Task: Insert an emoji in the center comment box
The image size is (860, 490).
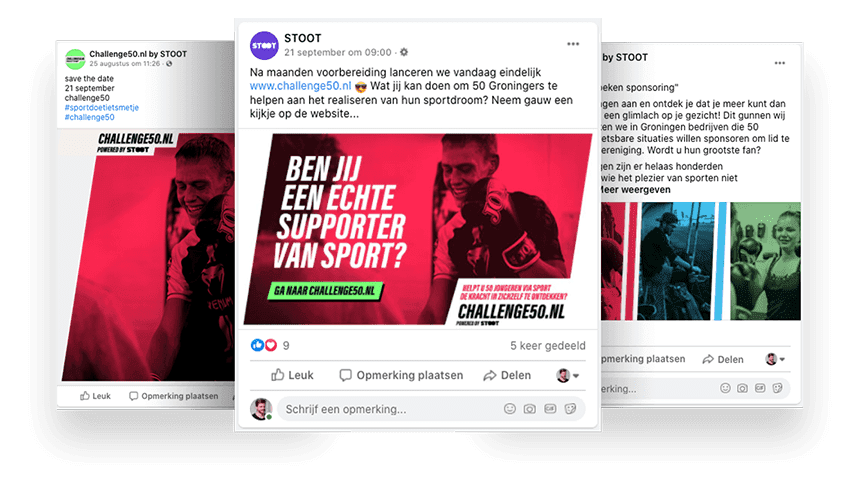Action: (510, 409)
